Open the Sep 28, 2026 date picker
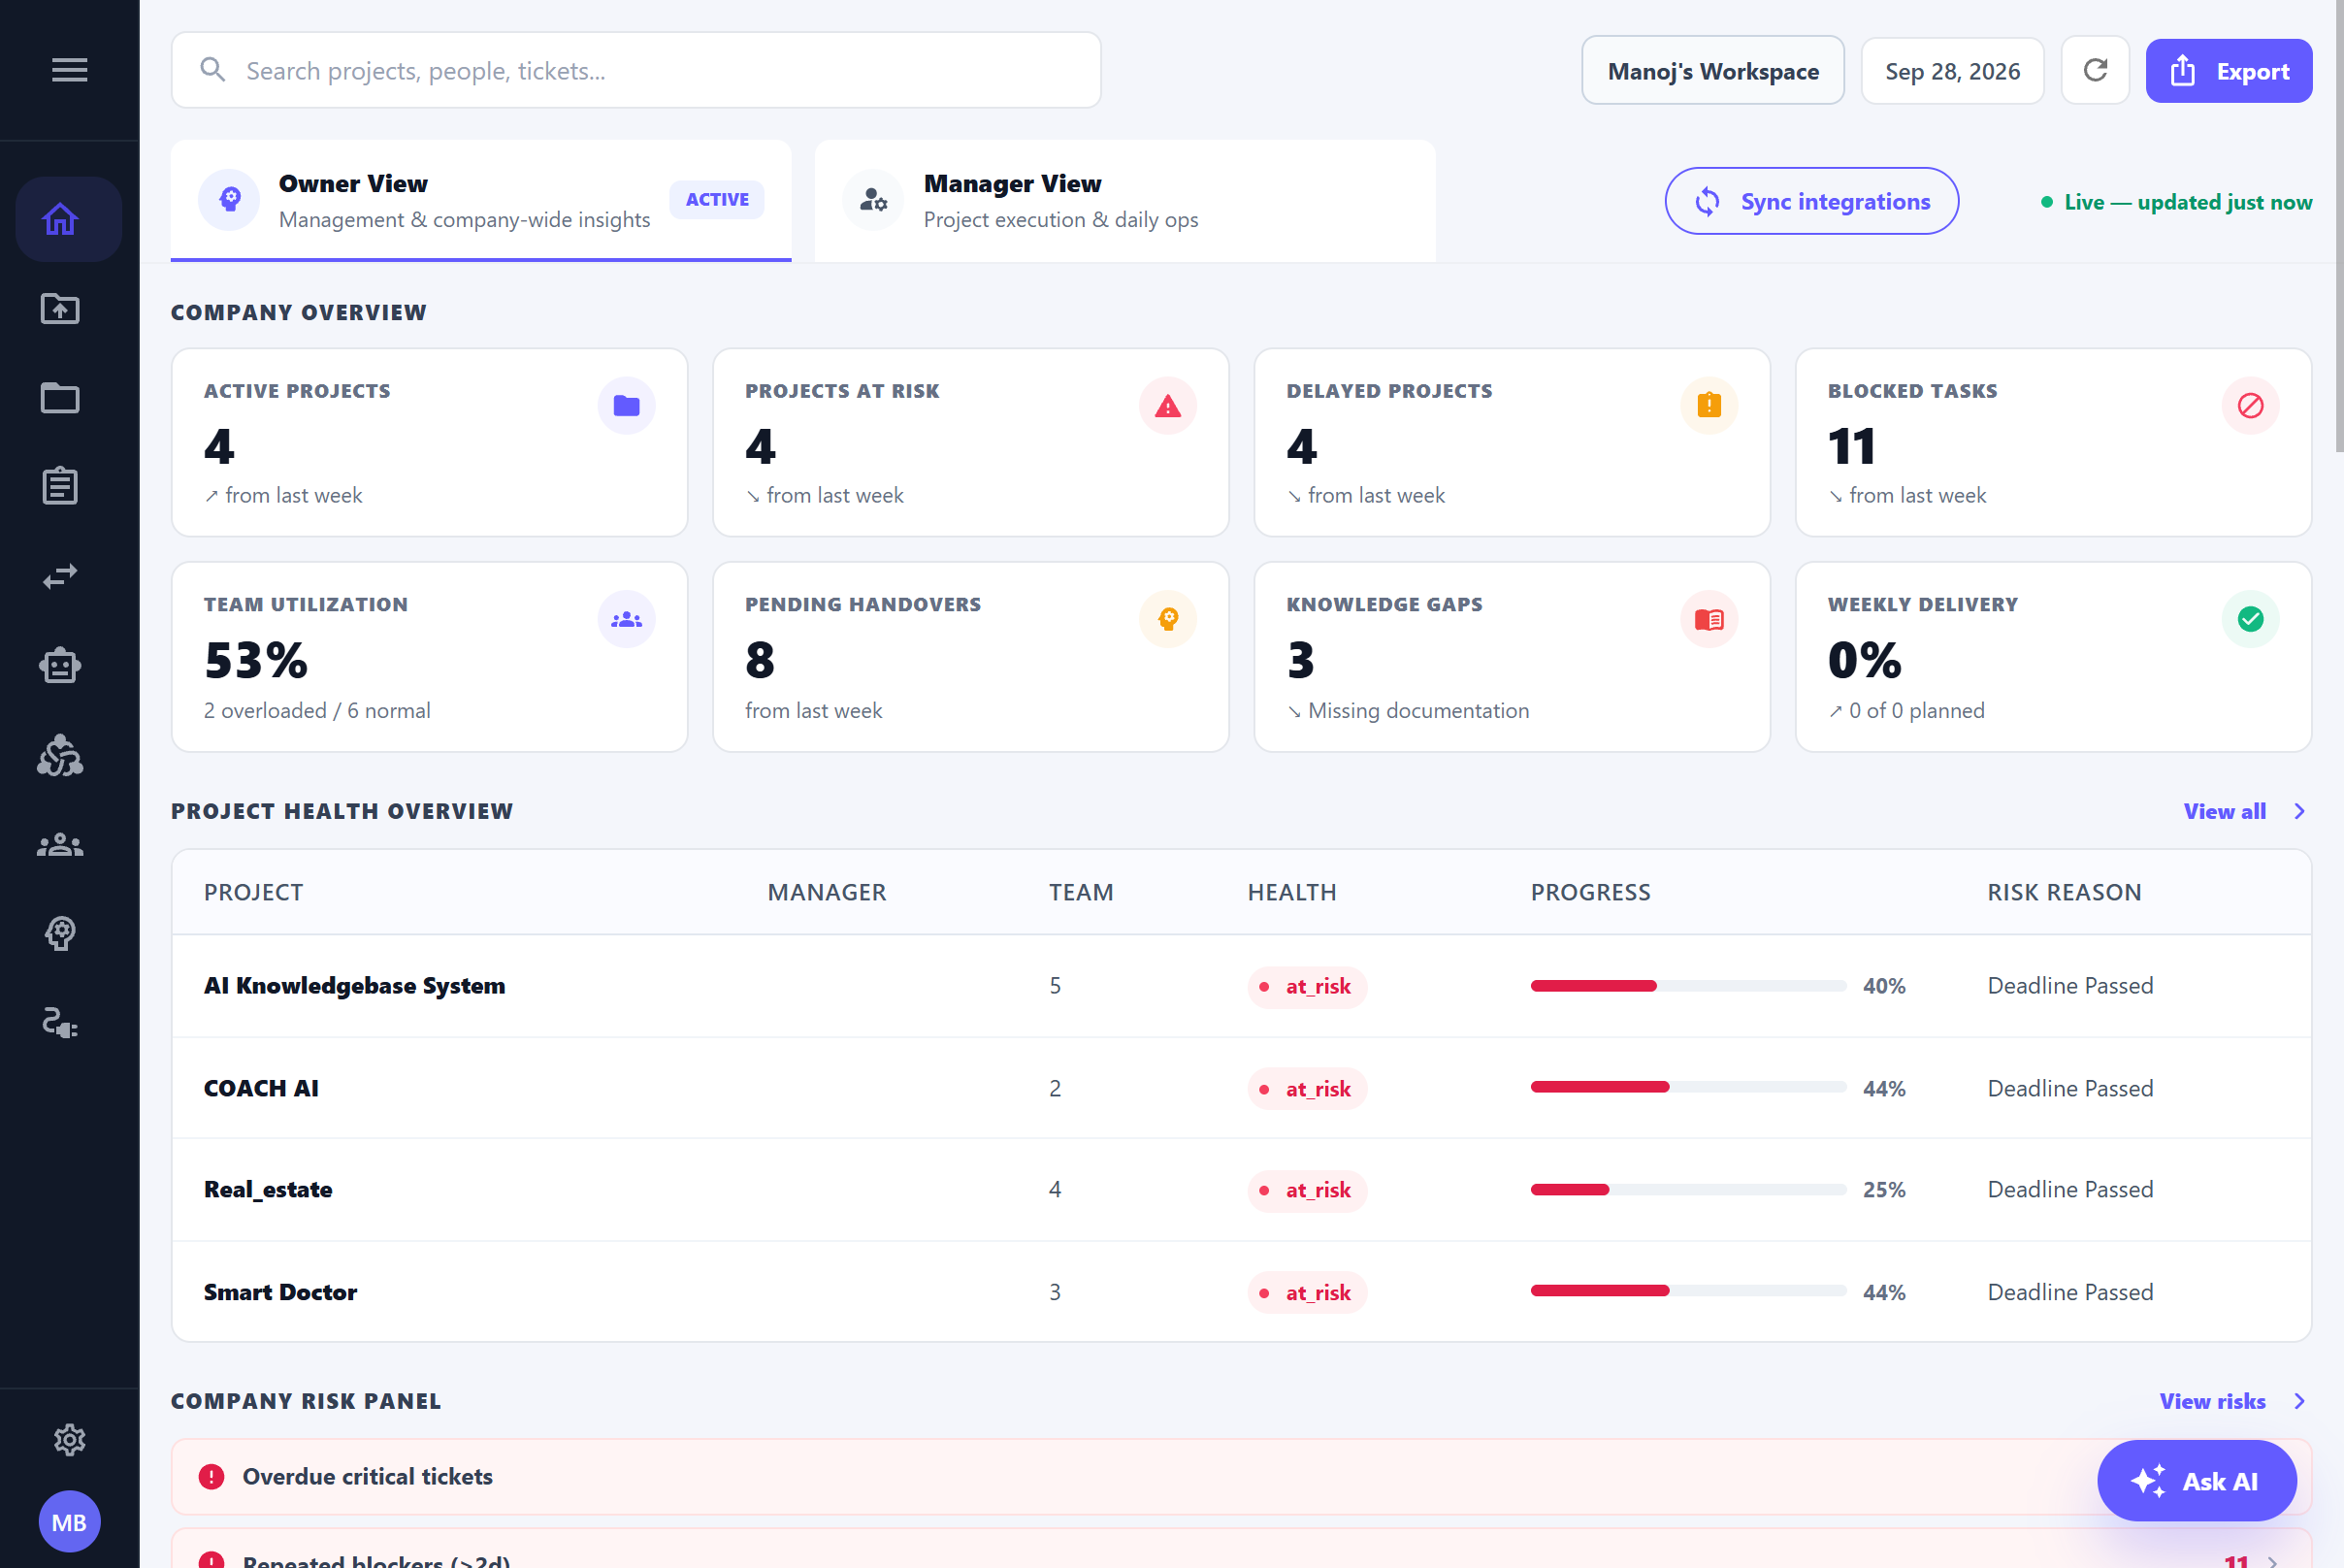The image size is (2344, 1568). click(1952, 71)
